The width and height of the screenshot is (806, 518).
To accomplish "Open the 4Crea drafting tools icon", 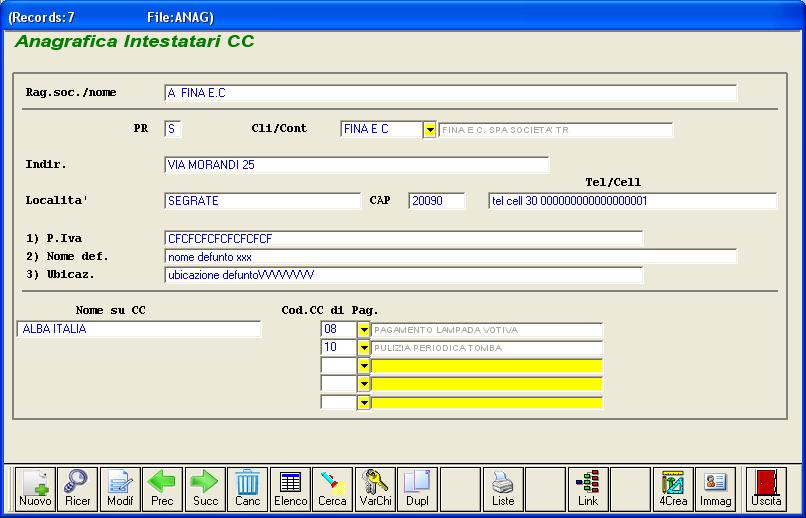I will click(x=673, y=489).
